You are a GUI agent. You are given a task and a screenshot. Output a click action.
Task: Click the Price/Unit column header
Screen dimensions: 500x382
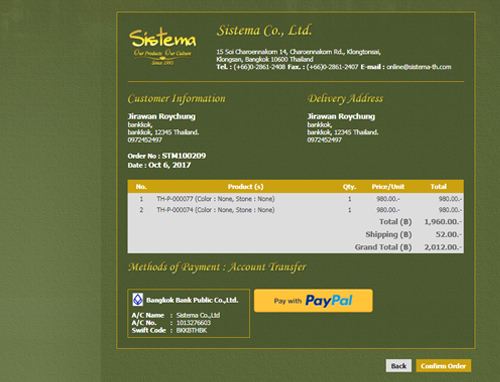tap(388, 187)
